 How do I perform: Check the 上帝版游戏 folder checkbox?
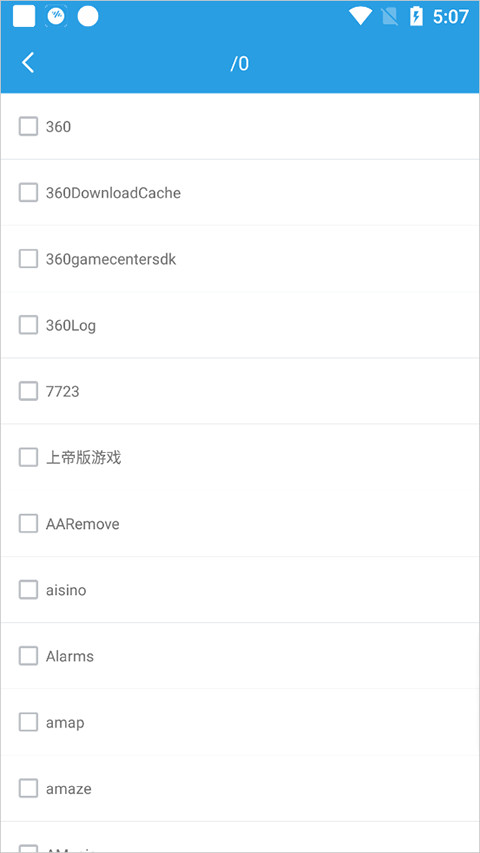coord(28,458)
